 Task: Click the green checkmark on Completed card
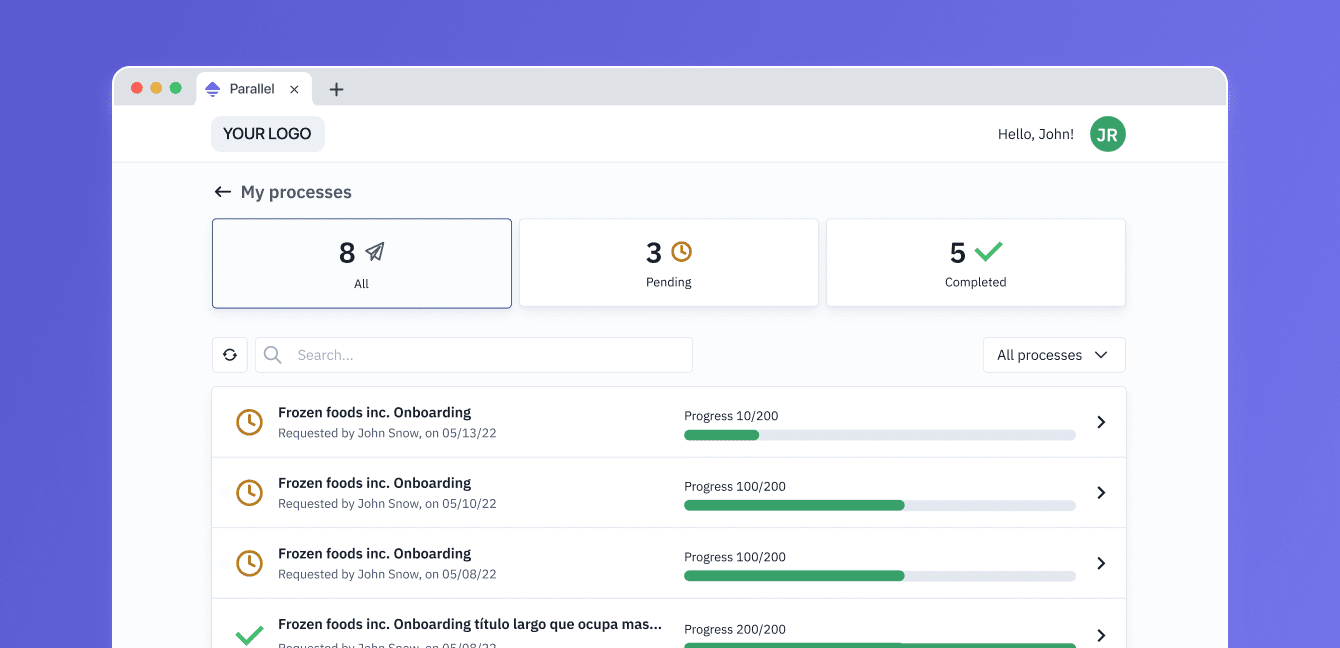click(988, 251)
